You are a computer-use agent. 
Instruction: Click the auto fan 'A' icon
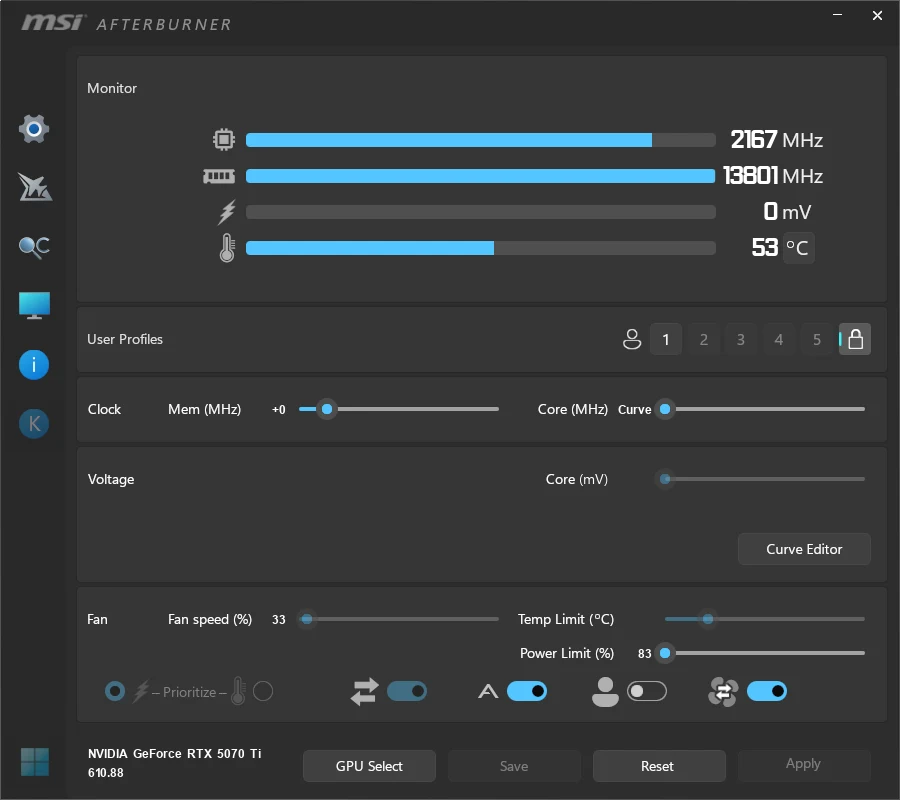coord(488,692)
